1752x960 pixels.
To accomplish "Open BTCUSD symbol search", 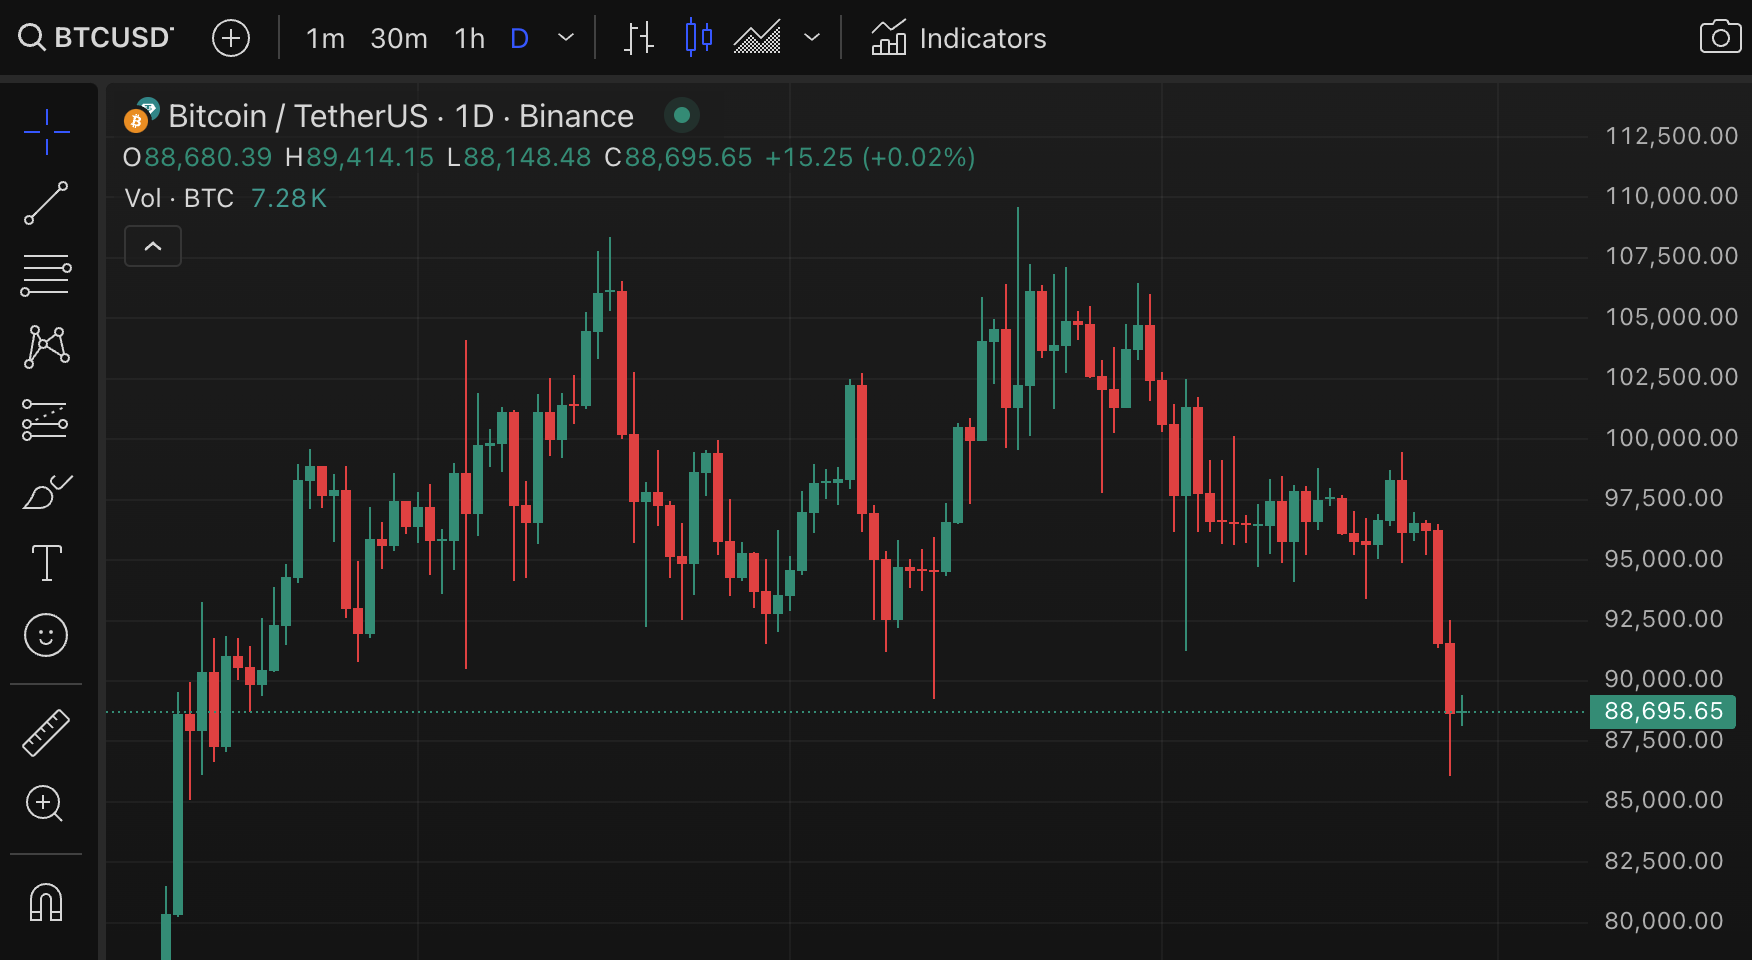I will [x=96, y=38].
